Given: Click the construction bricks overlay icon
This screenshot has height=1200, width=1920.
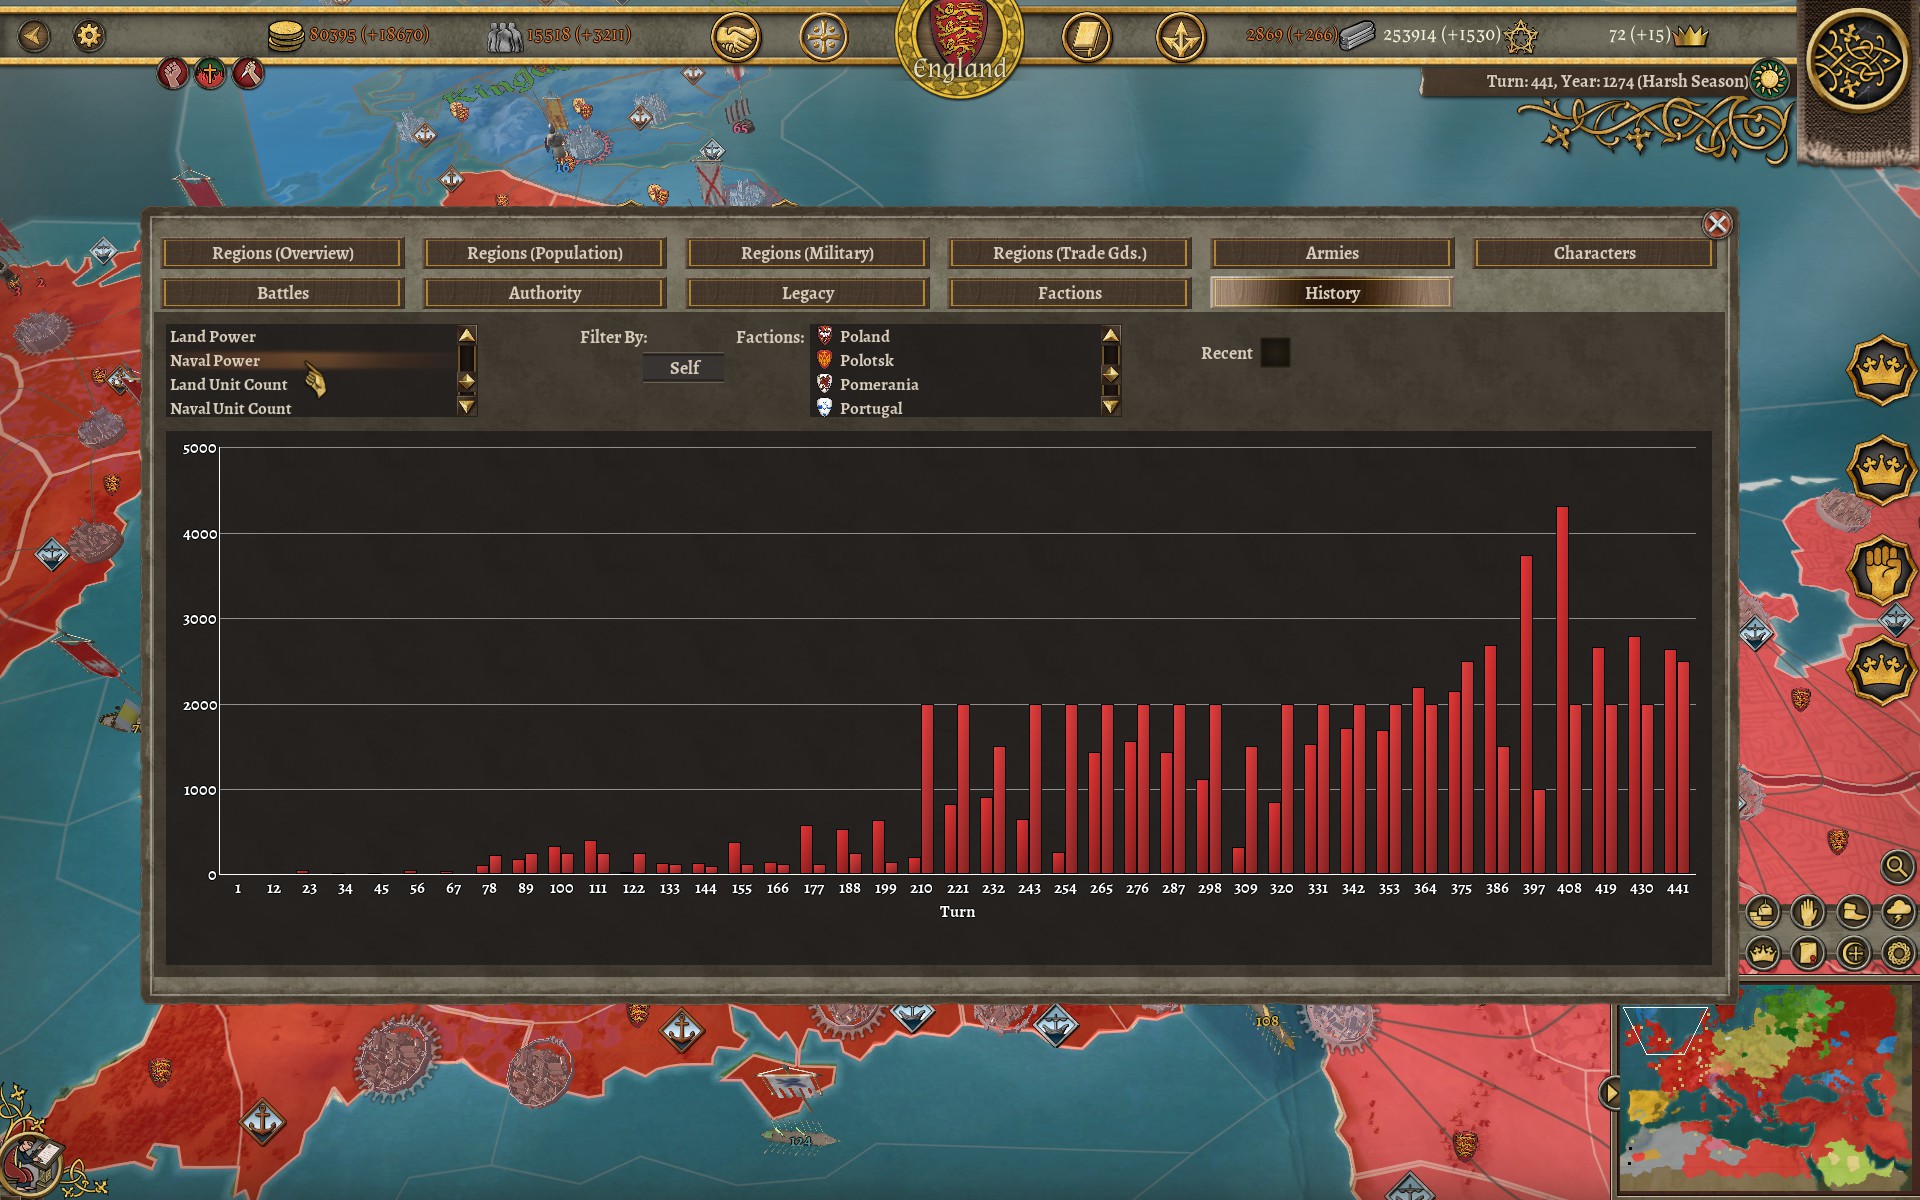Looking at the screenshot, I should pos(1763,912).
